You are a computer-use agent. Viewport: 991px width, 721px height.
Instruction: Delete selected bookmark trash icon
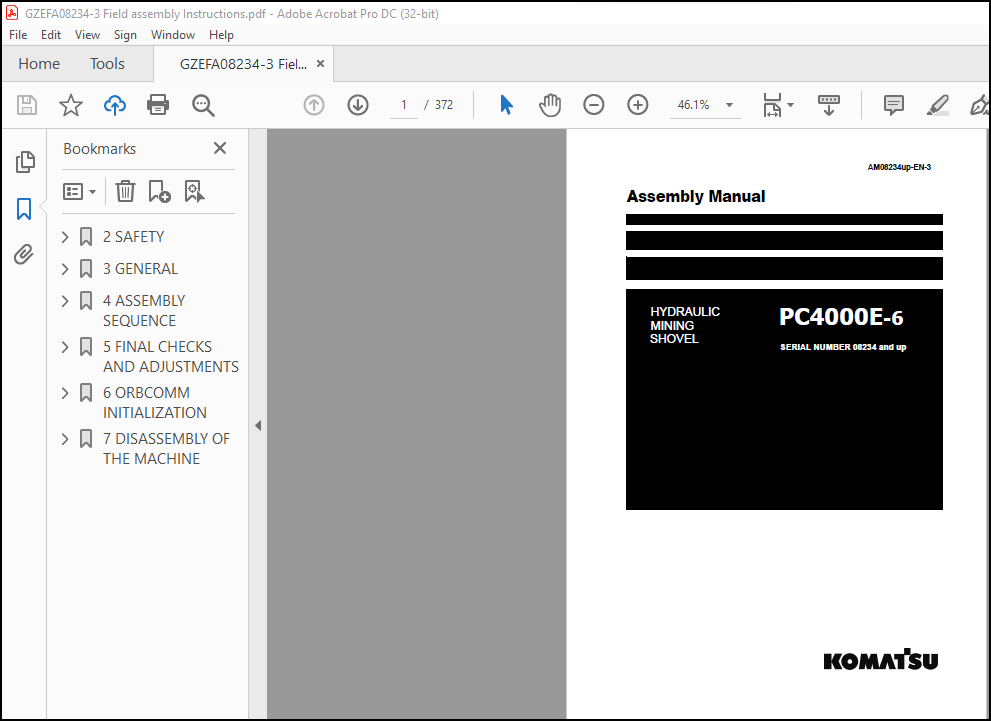pyautogui.click(x=125, y=191)
